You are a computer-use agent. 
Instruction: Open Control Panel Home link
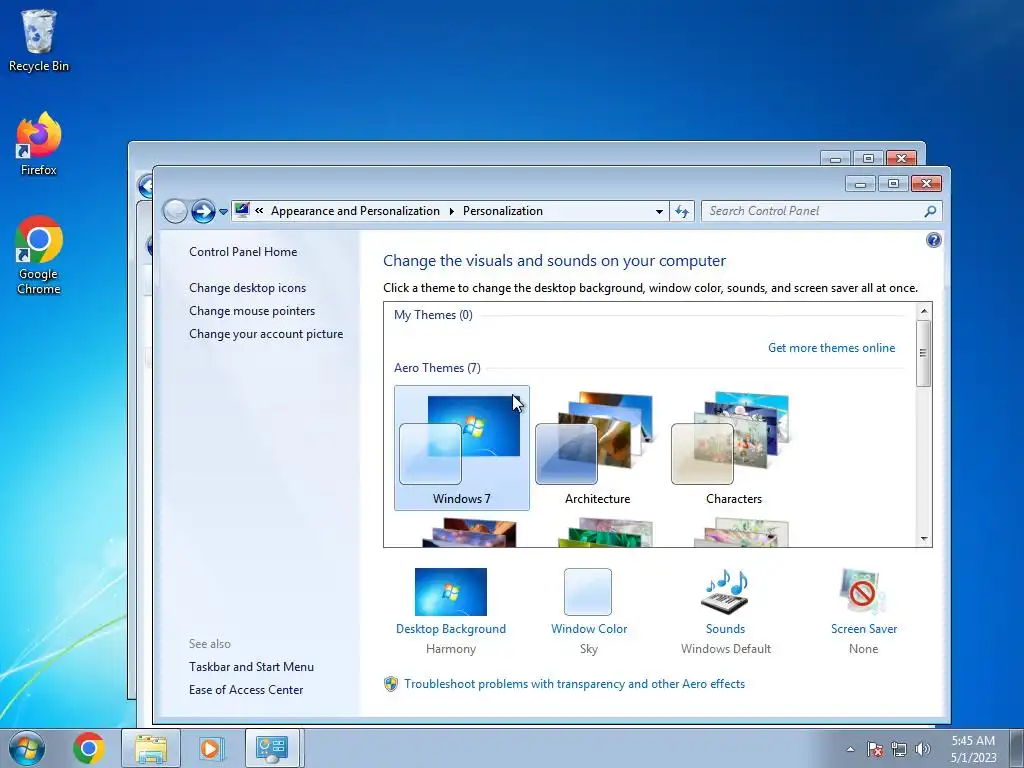click(x=243, y=252)
